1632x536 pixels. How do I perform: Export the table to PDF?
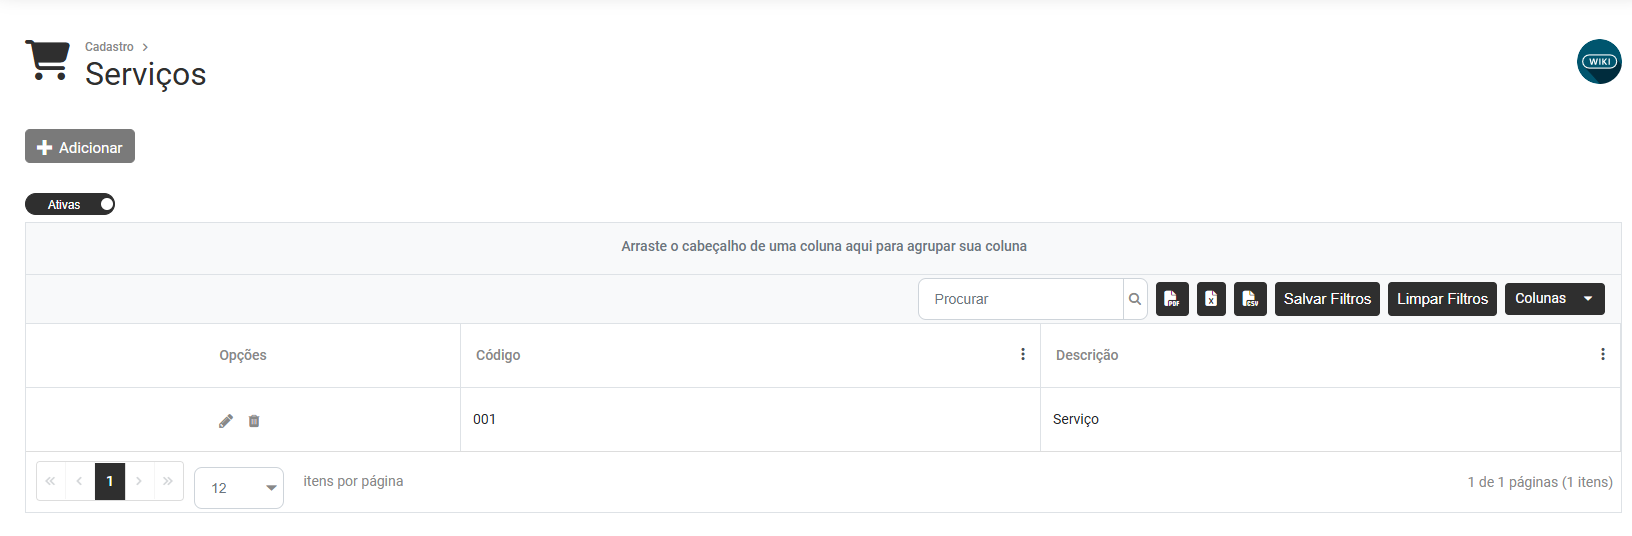[x=1172, y=299]
